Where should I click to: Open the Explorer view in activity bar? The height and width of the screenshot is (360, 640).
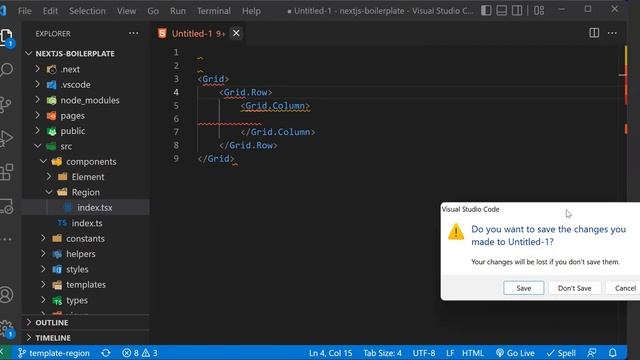[7, 38]
